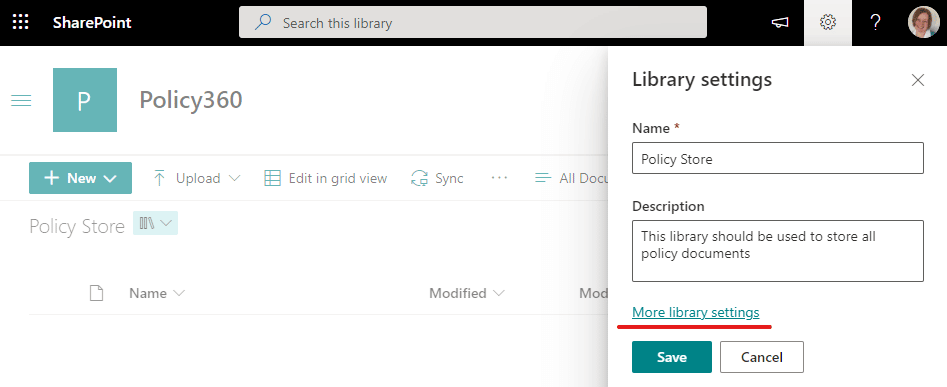This screenshot has width=947, height=387.
Task: Open the Policy360 site title
Action: [x=191, y=100]
